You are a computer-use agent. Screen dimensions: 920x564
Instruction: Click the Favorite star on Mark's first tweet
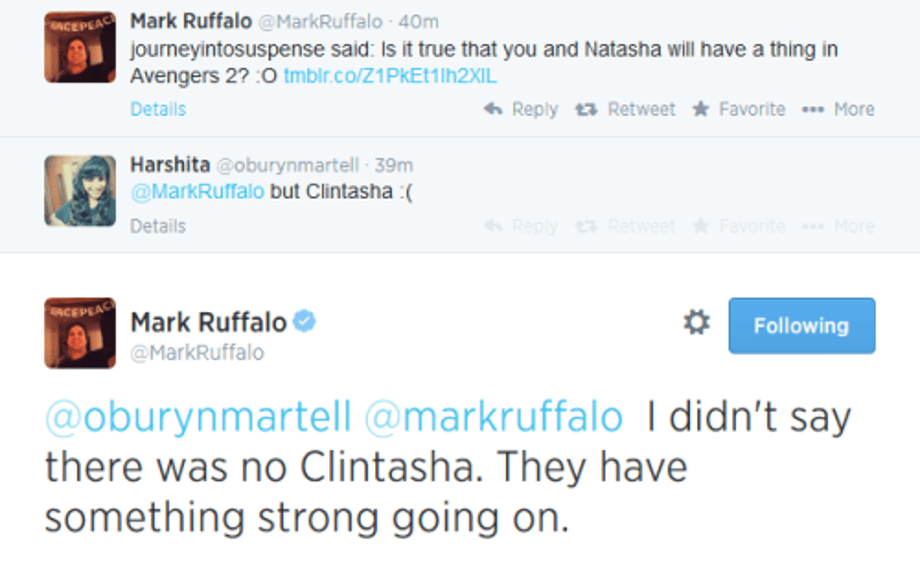click(701, 109)
